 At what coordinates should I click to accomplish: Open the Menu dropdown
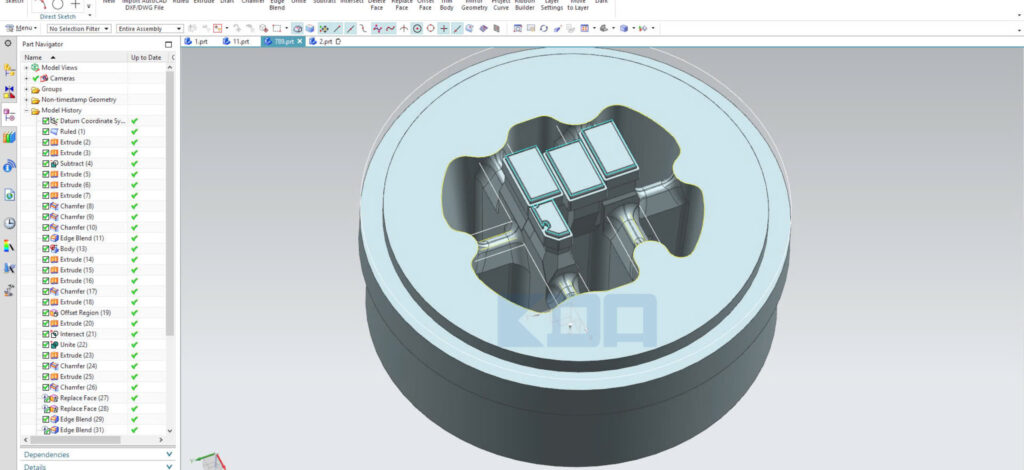click(21, 29)
